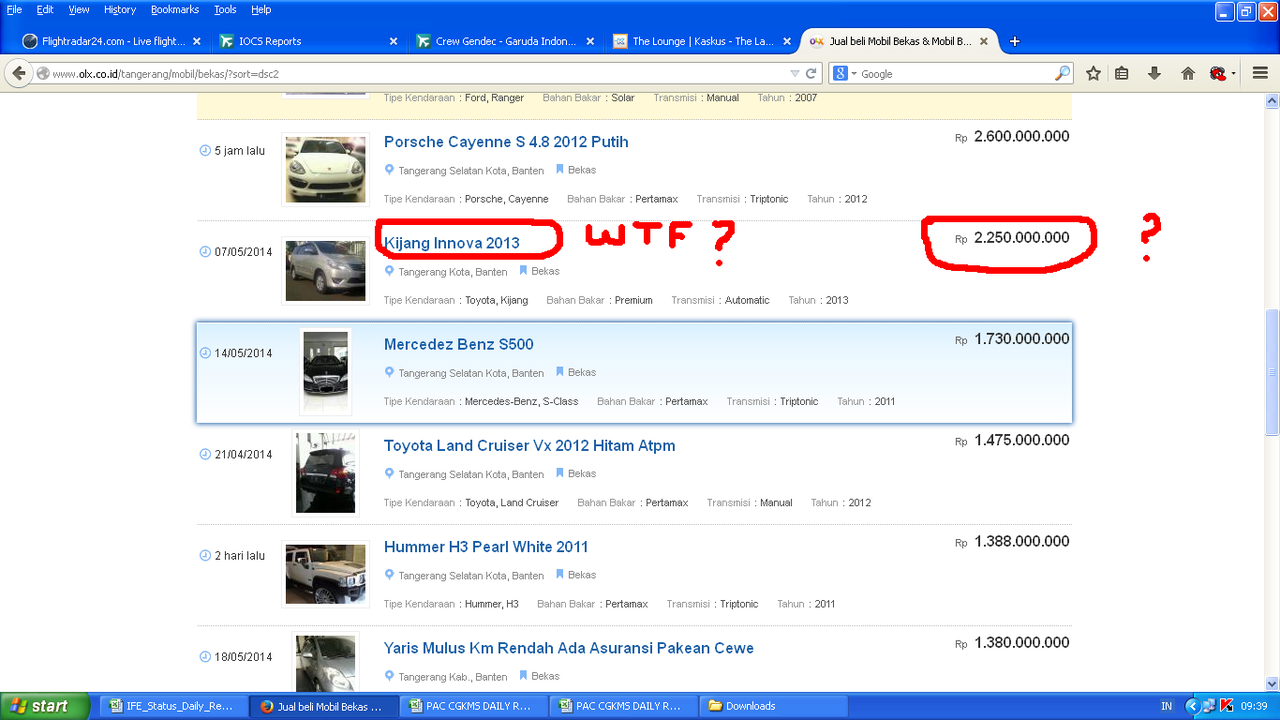Viewport: 1280px width, 720px height.
Task: Go to the Home page icon
Action: (x=1188, y=73)
